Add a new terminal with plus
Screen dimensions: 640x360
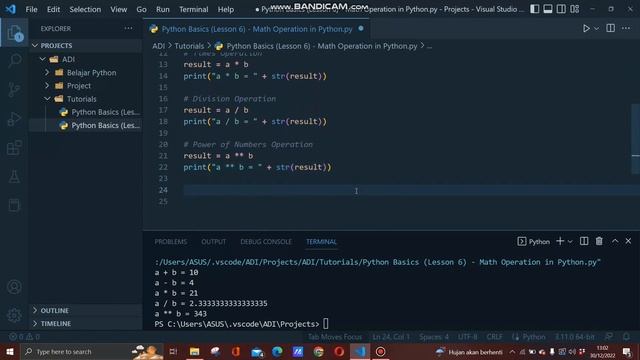click(560, 241)
